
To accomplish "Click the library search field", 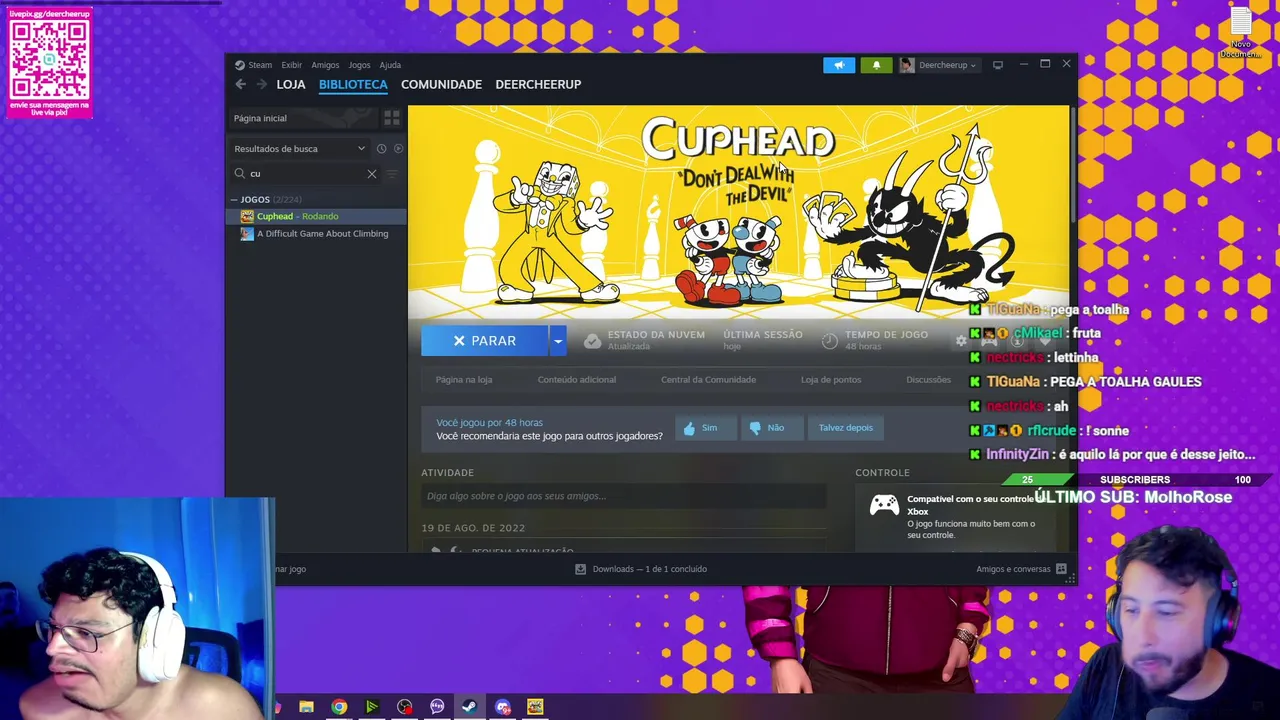I will 305,174.
